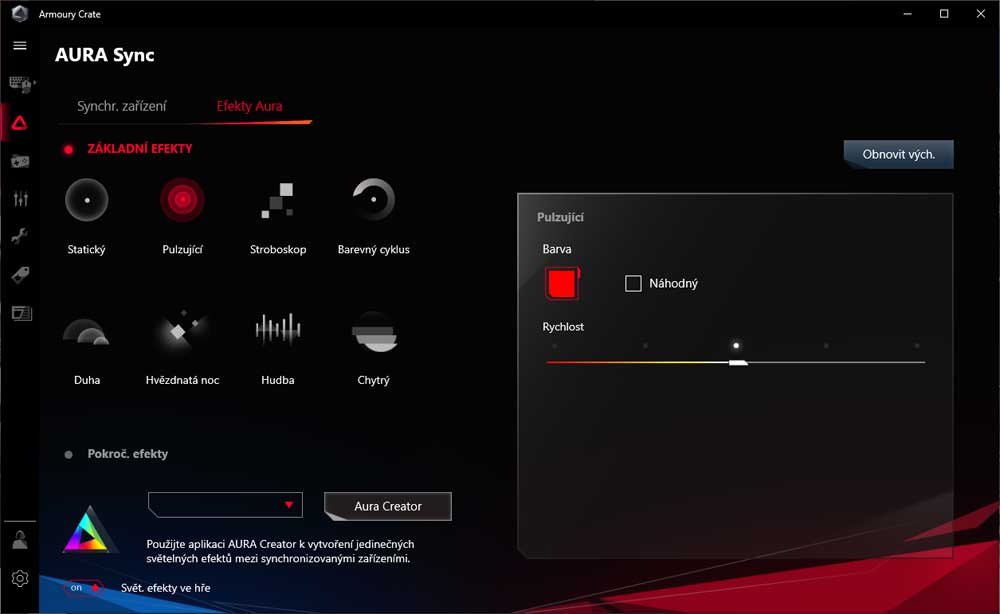The height and width of the screenshot is (614, 1000).
Task: Click the Obnovit vých. reset button
Action: pos(899,154)
